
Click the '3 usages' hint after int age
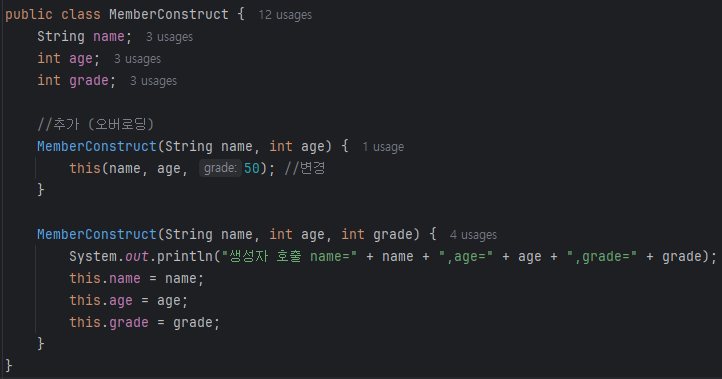137,59
